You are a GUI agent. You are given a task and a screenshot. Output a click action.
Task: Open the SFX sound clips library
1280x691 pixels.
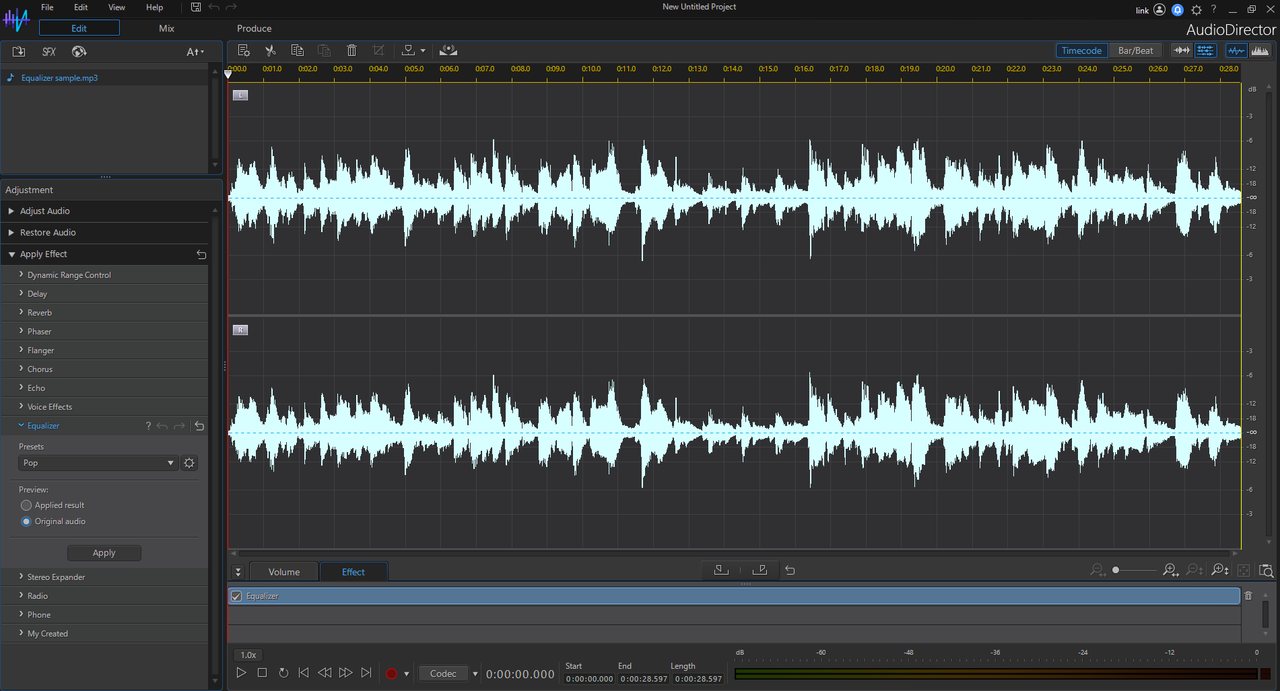tap(49, 51)
